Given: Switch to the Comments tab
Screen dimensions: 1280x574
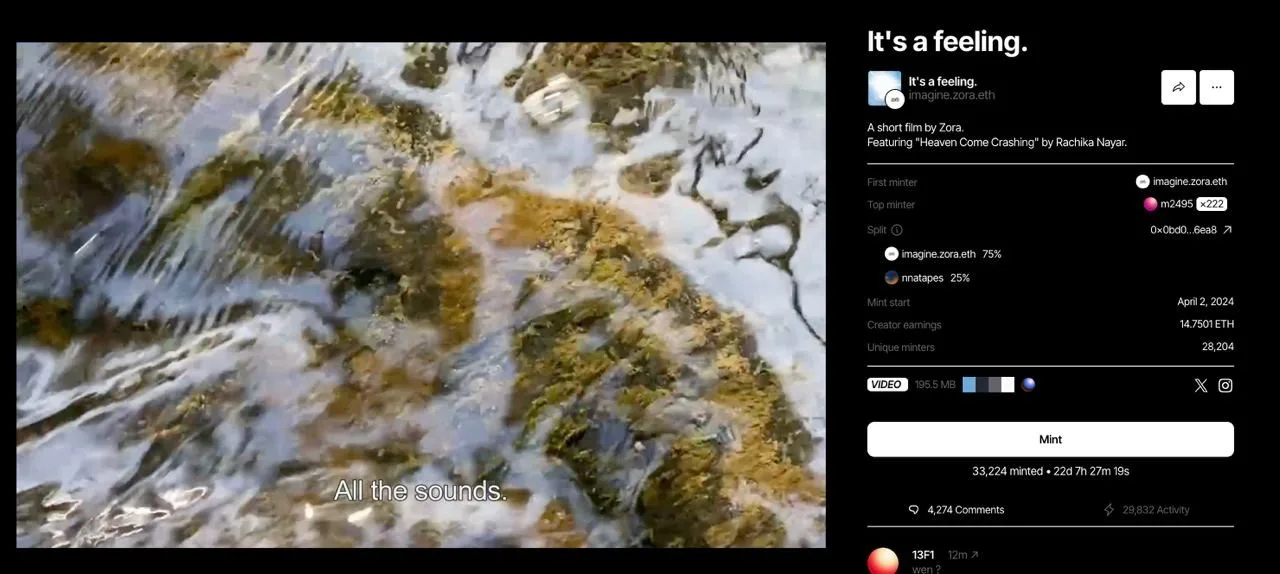Looking at the screenshot, I should coord(956,510).
